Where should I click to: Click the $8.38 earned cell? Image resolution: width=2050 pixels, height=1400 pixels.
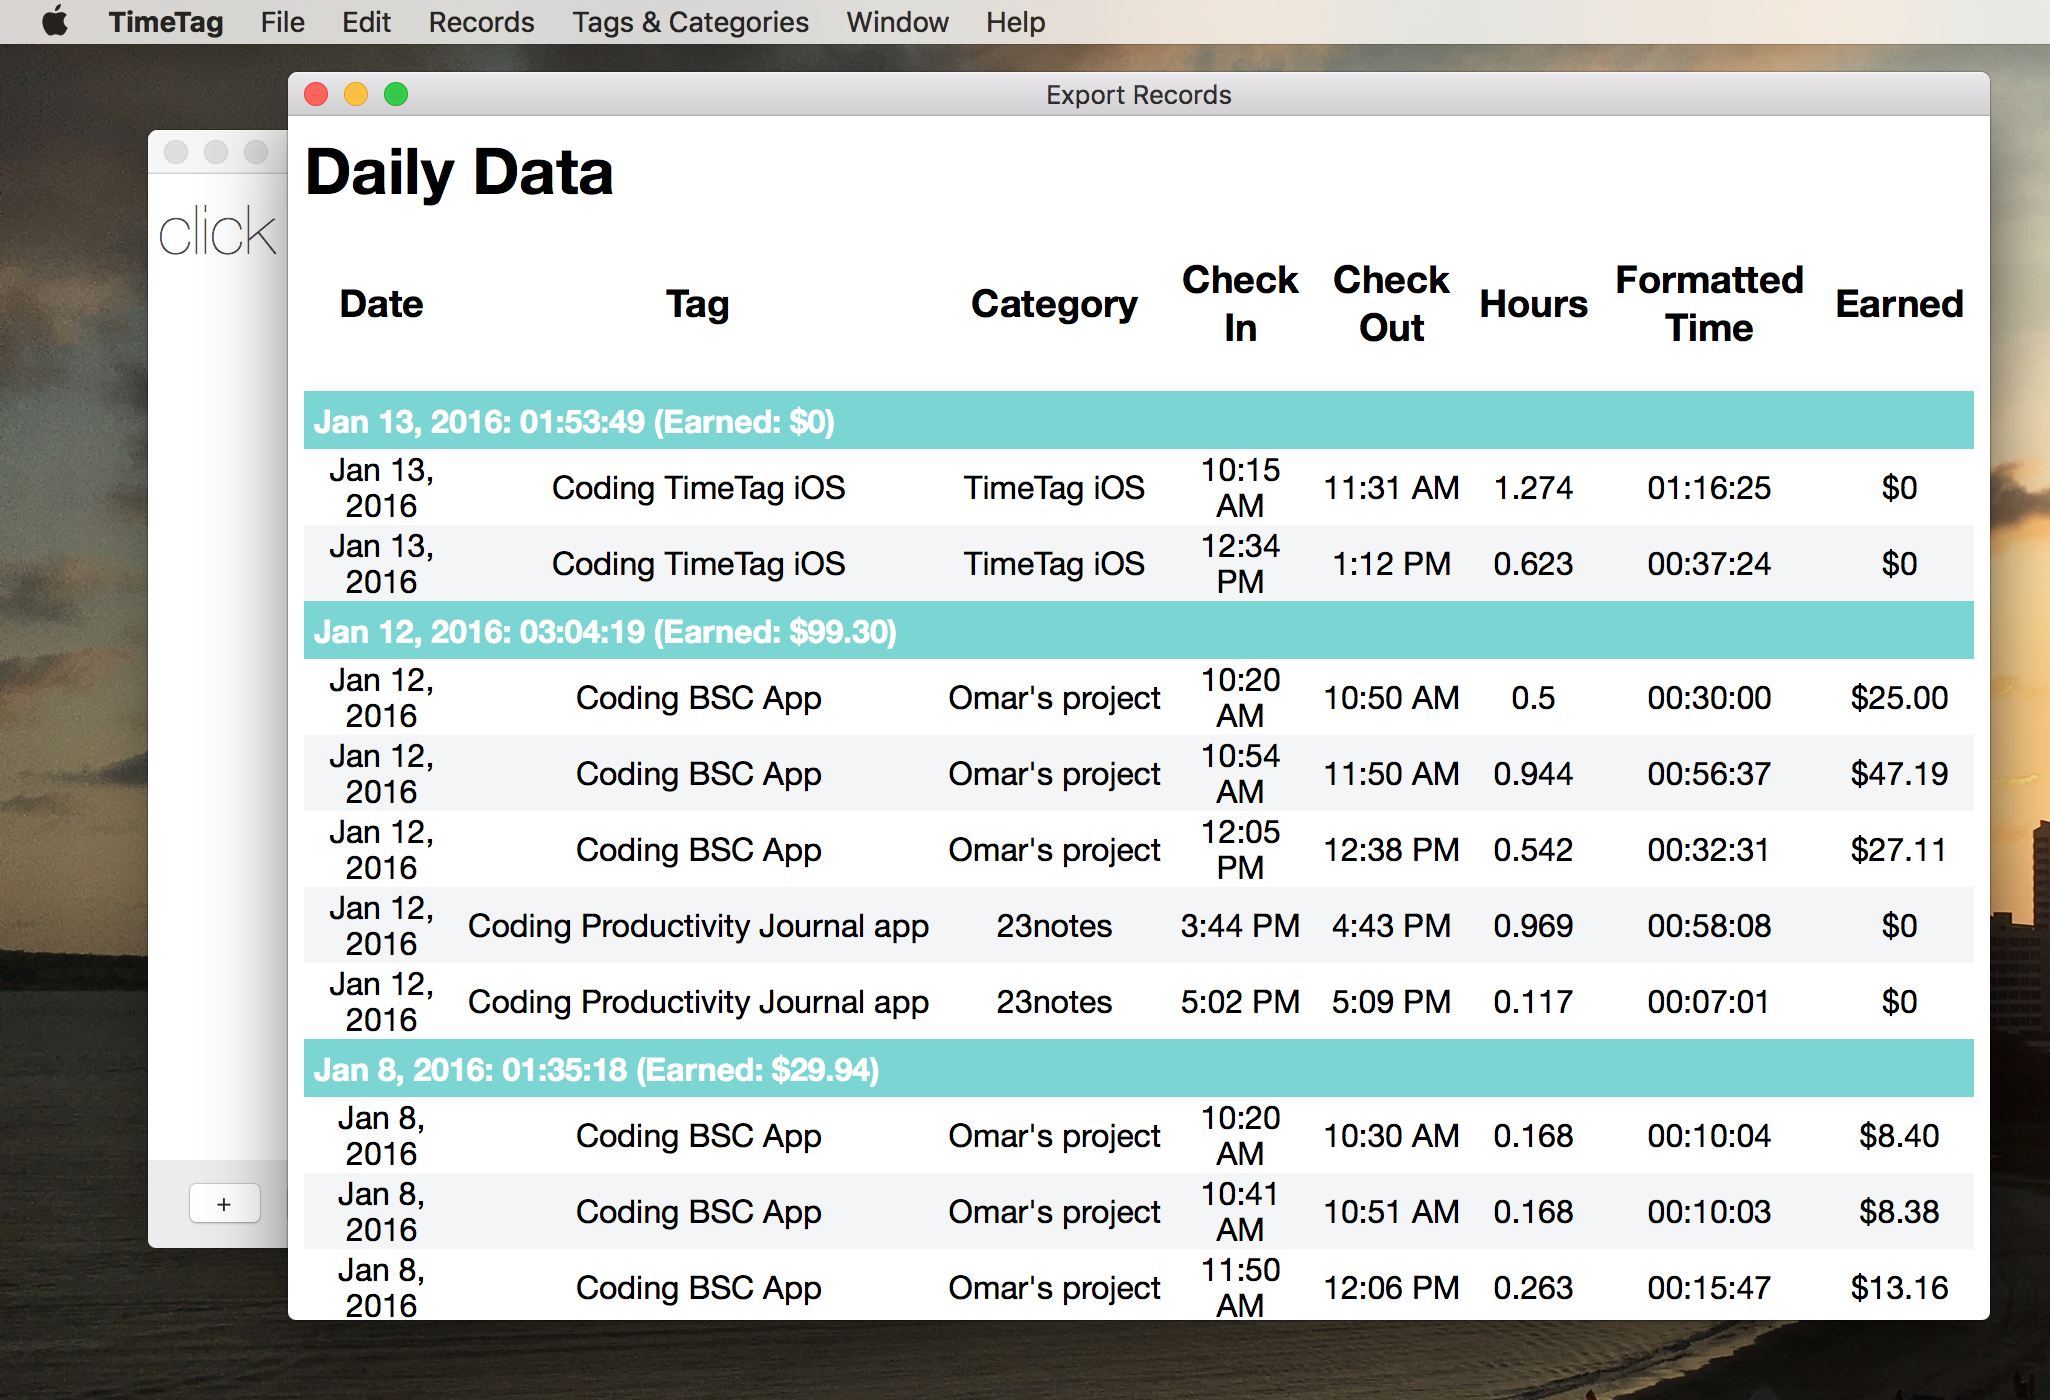point(1899,1212)
